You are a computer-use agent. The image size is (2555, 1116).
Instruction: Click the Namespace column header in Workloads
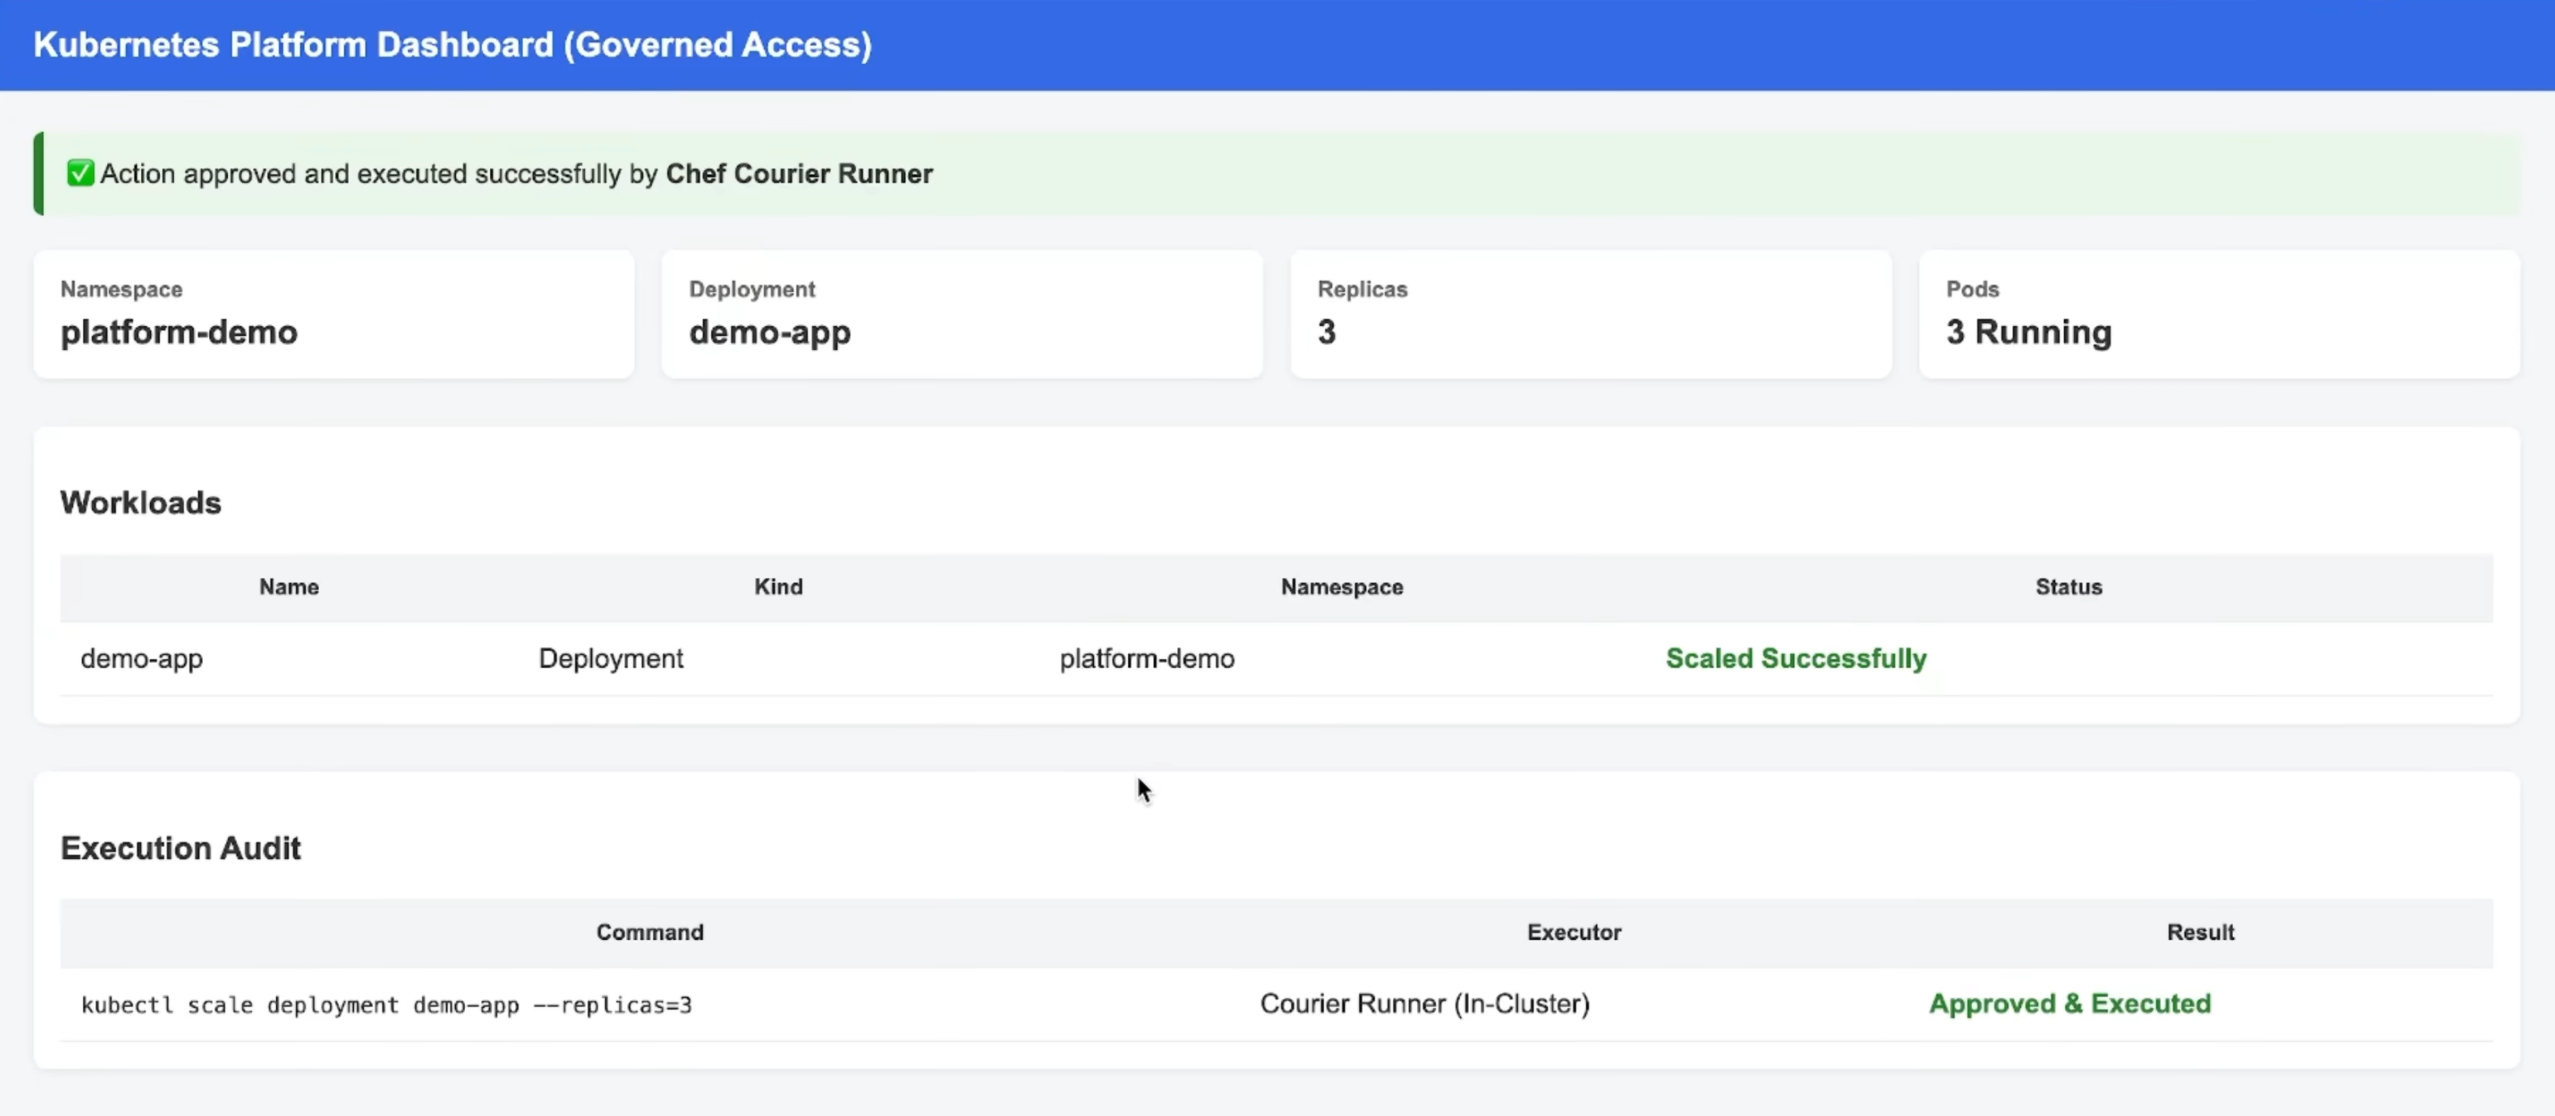point(1341,587)
